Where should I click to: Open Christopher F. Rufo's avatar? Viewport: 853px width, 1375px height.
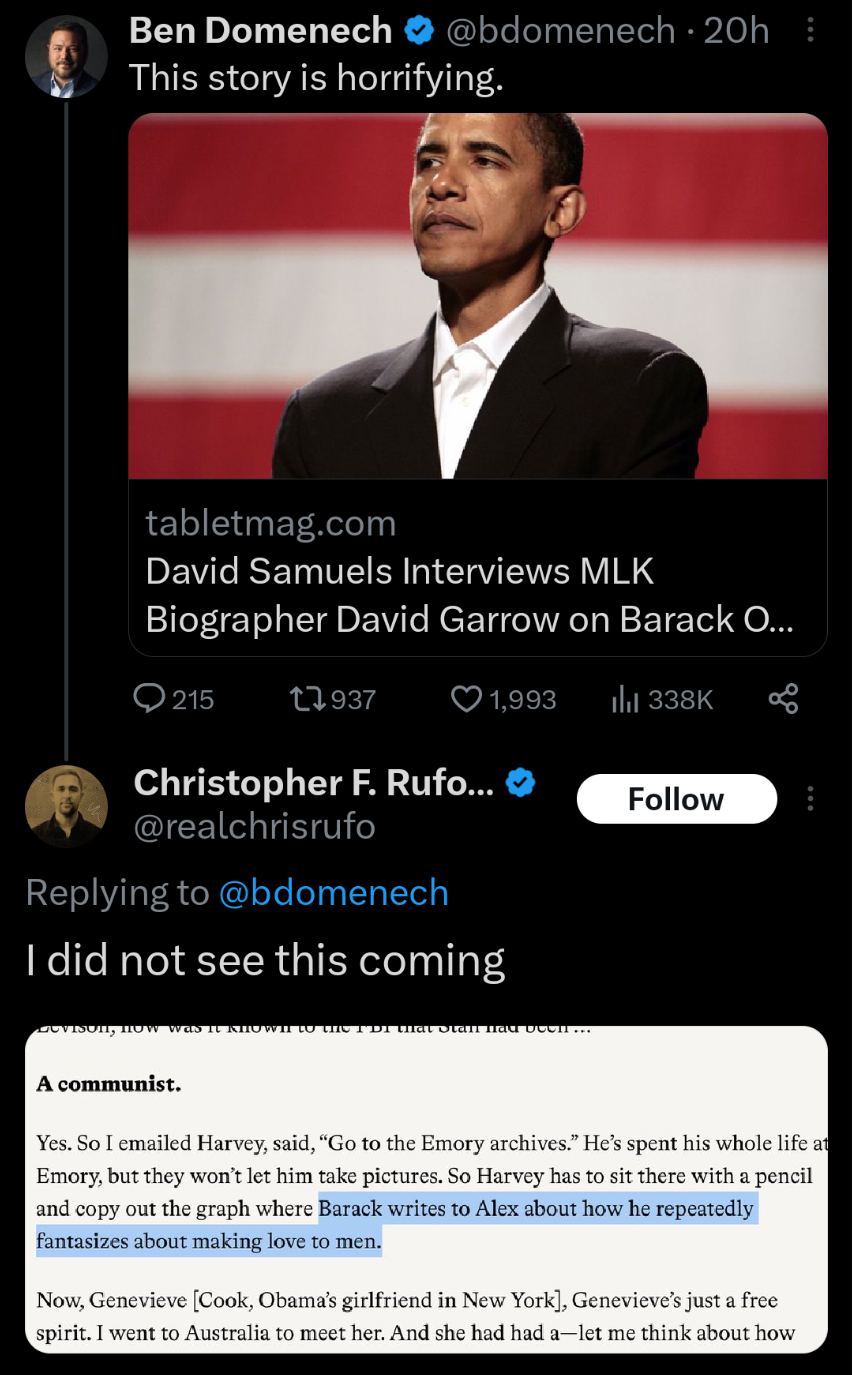pyautogui.click(x=66, y=806)
